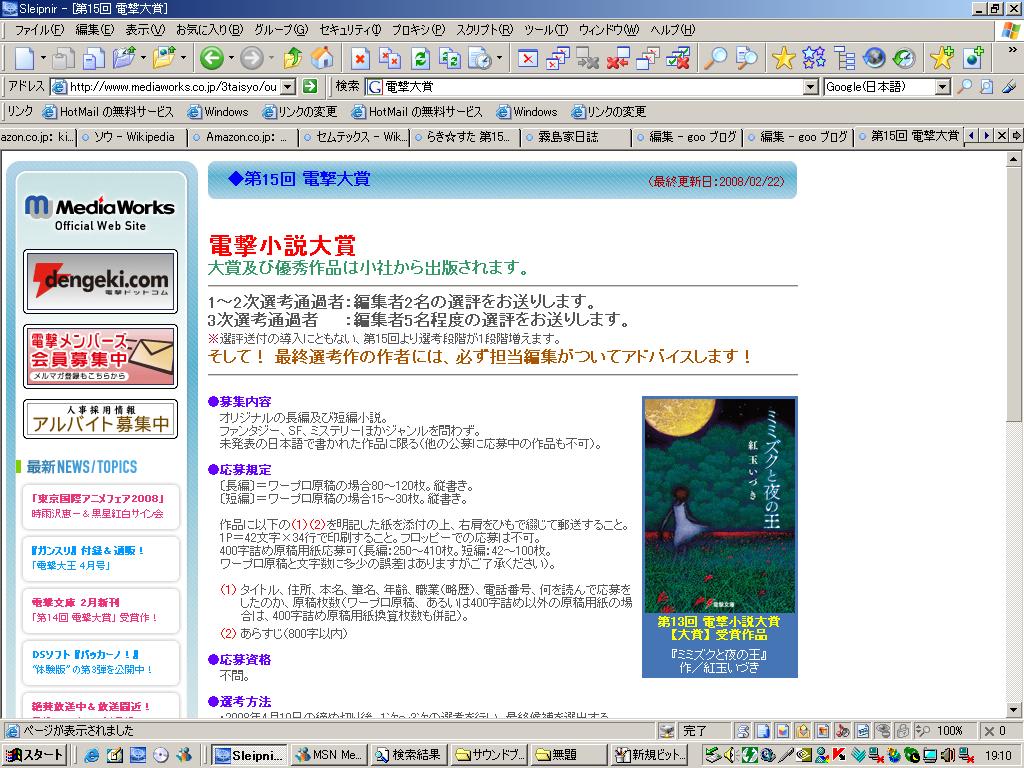The width and height of the screenshot is (1024, 768).
Task: Switch to 検索結果 taskbar window
Action: coord(408,754)
